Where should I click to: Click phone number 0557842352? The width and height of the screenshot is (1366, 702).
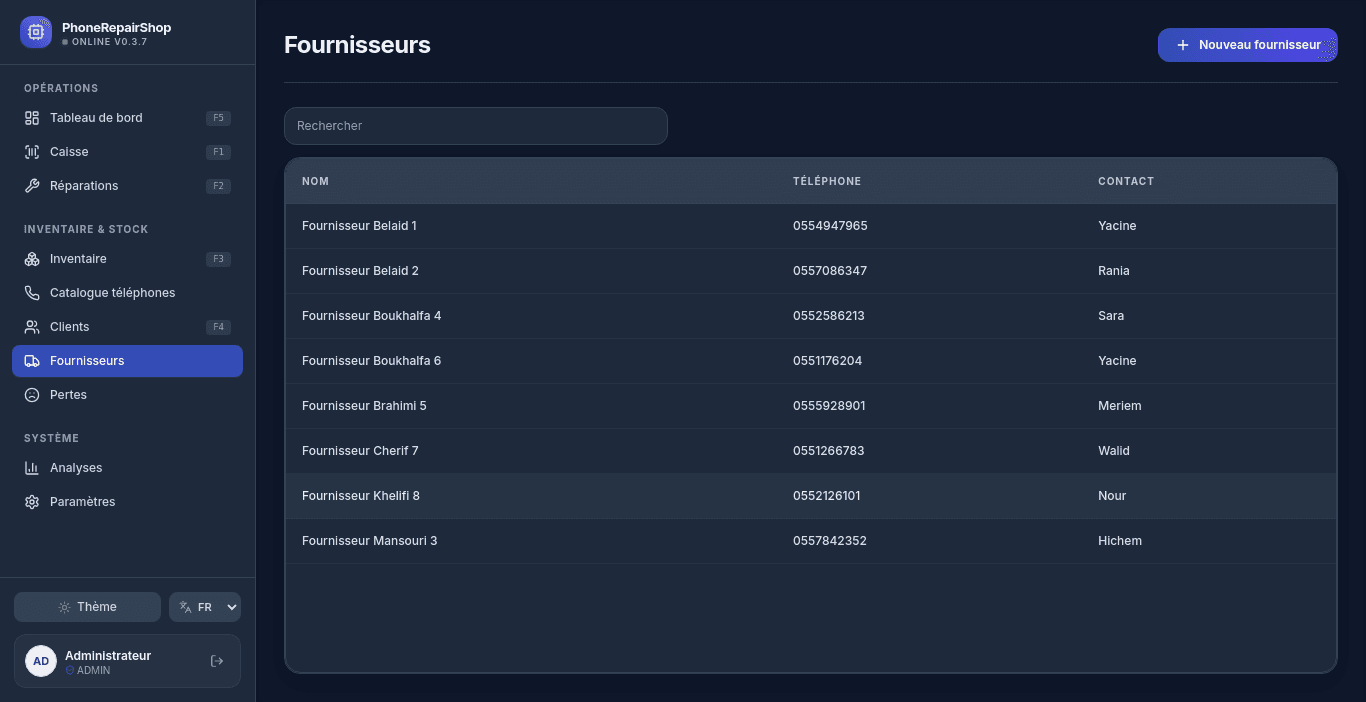(x=830, y=541)
